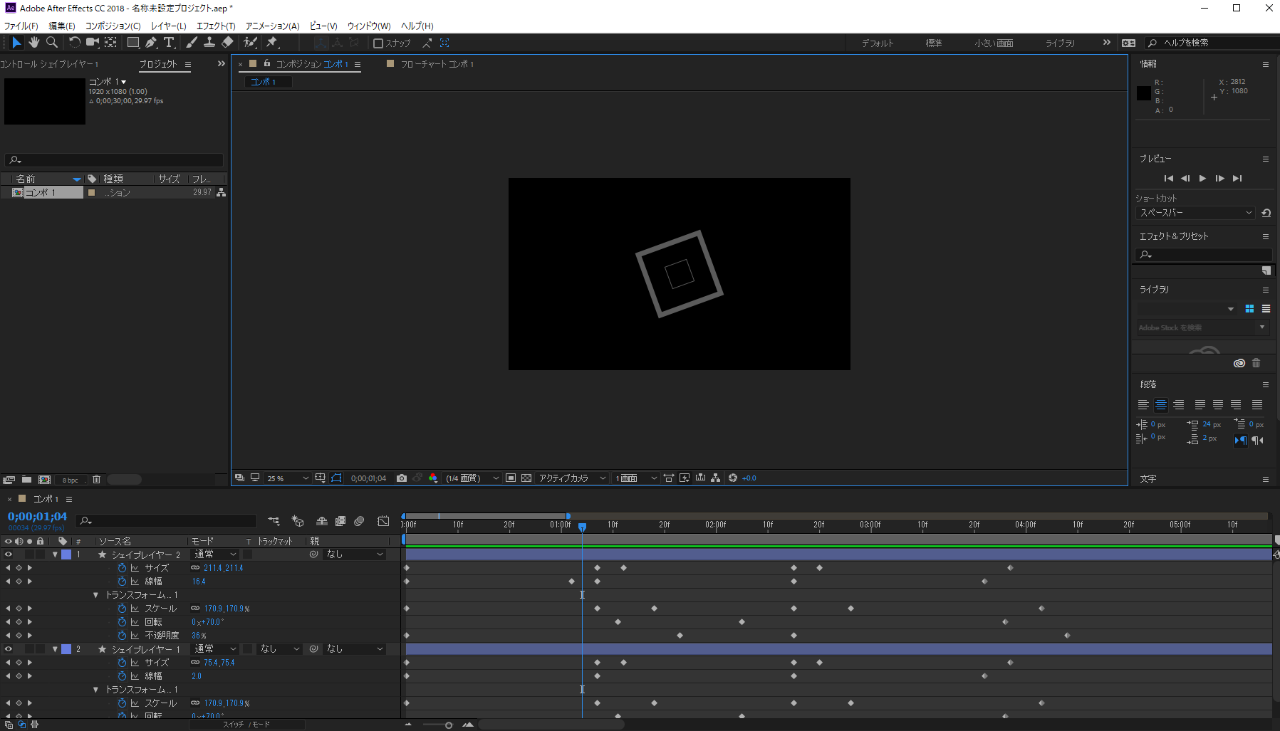Select the Puppet Pin tool
This screenshot has width=1280, height=731.
[271, 43]
